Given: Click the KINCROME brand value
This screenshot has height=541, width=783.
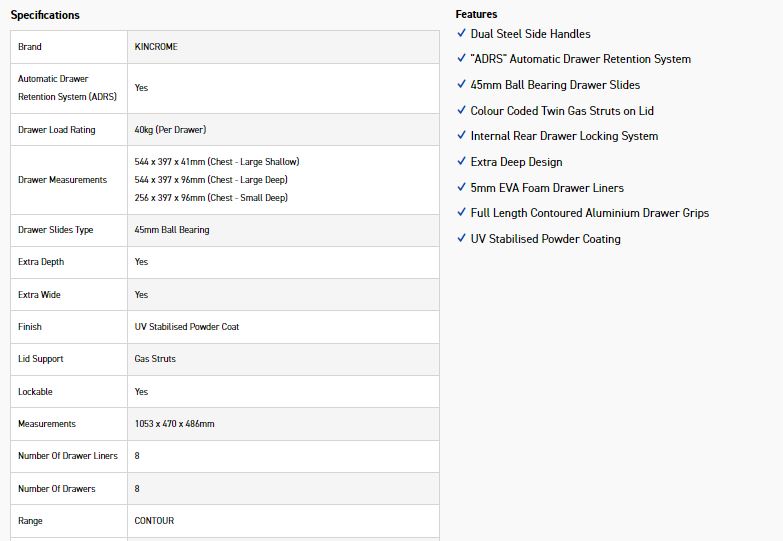Looking at the screenshot, I should tap(156, 46).
